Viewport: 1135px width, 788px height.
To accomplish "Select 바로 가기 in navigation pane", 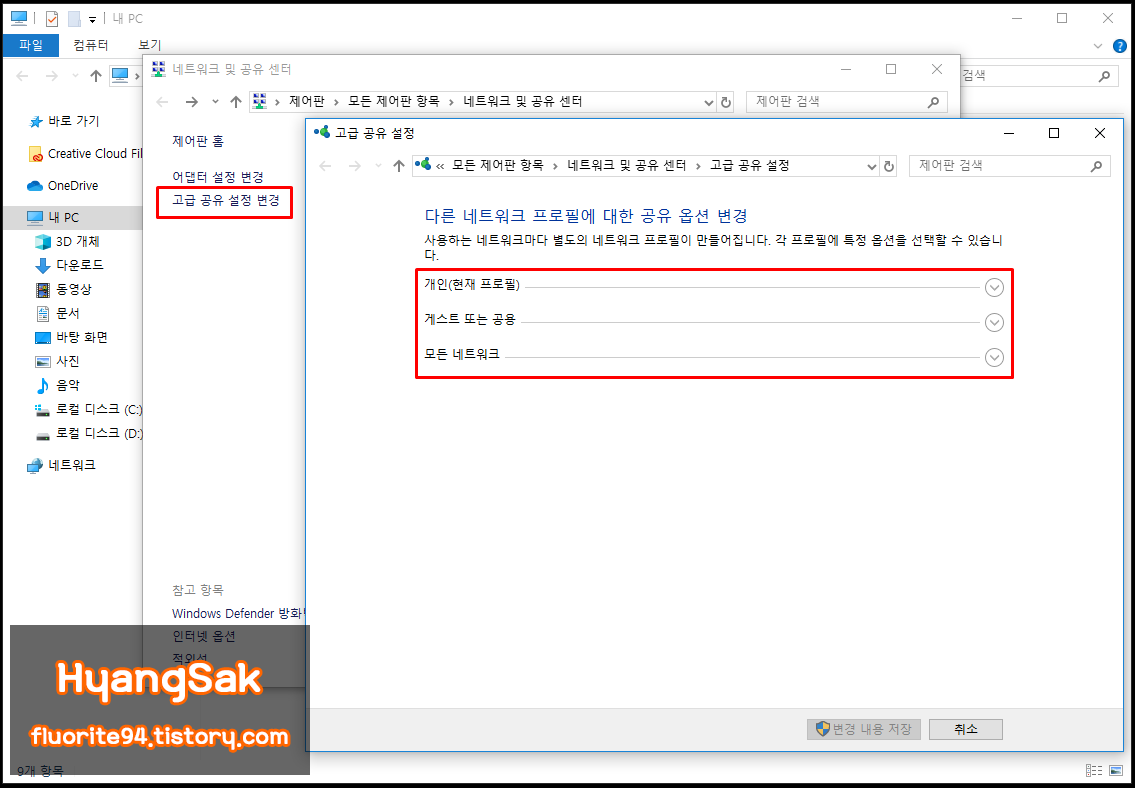I will pos(73,122).
